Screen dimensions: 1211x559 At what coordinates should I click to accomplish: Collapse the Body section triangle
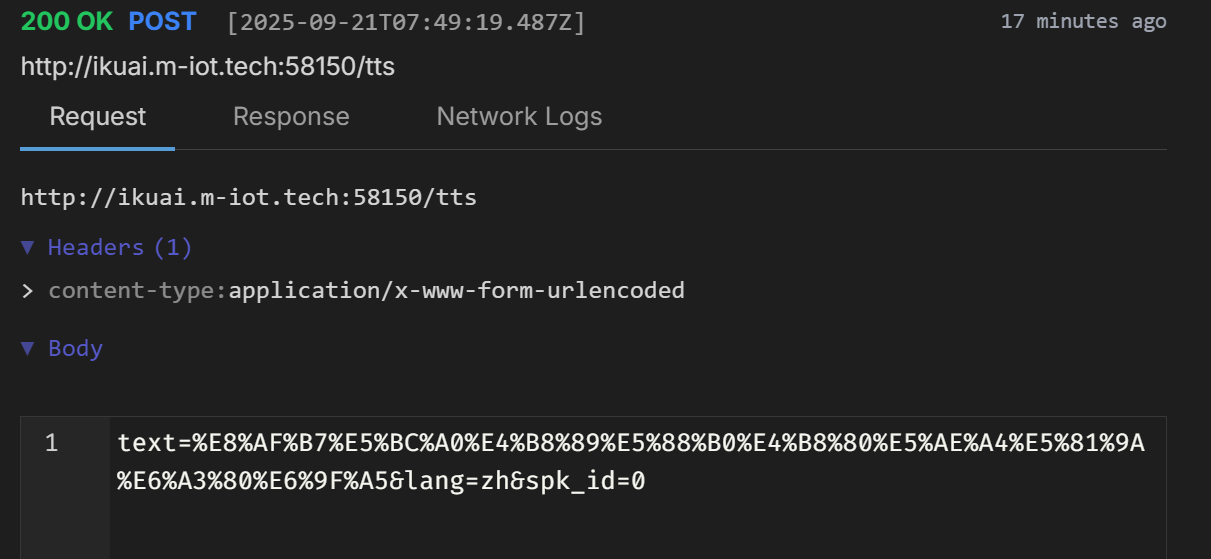[x=28, y=348]
